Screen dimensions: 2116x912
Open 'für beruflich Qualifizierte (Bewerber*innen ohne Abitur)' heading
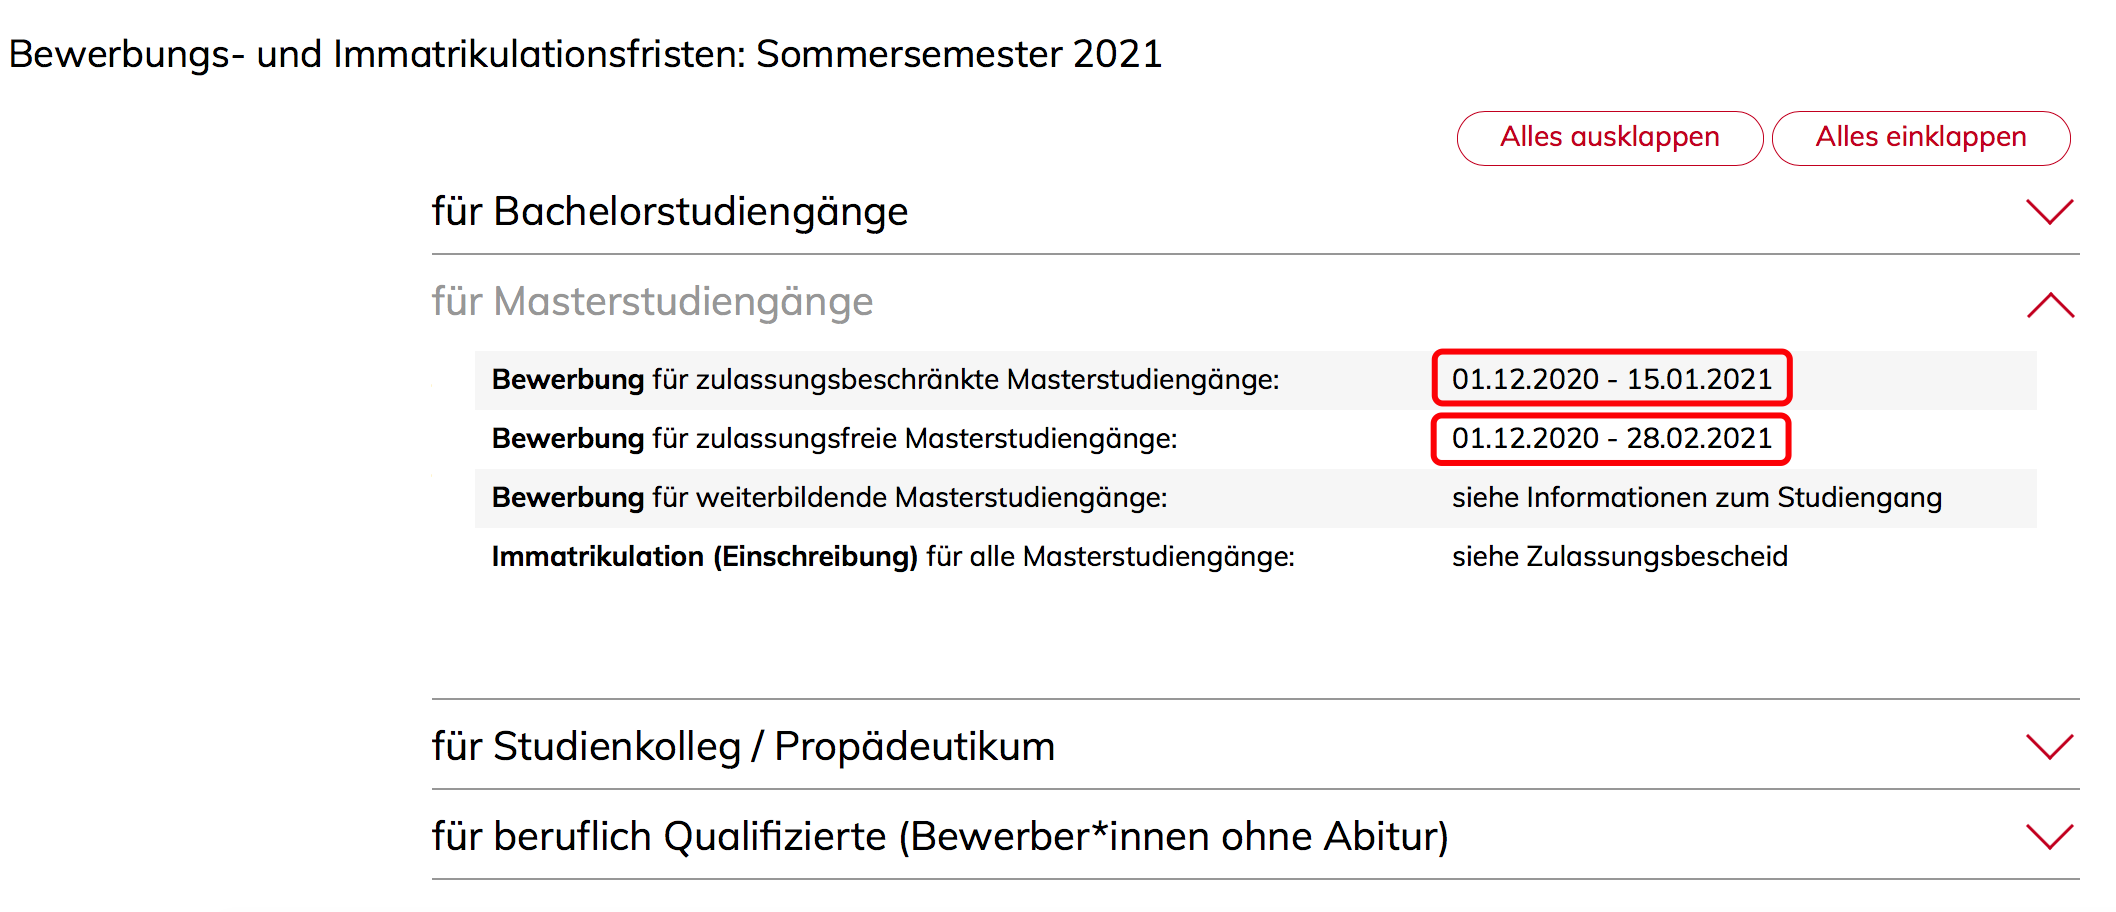click(x=940, y=837)
